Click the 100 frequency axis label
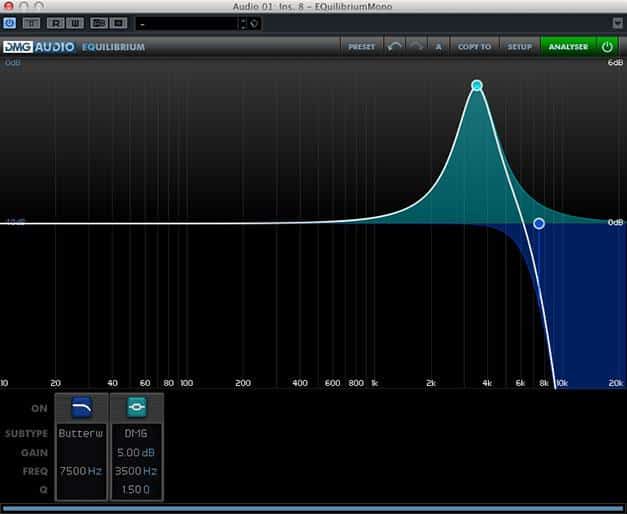 (186, 383)
